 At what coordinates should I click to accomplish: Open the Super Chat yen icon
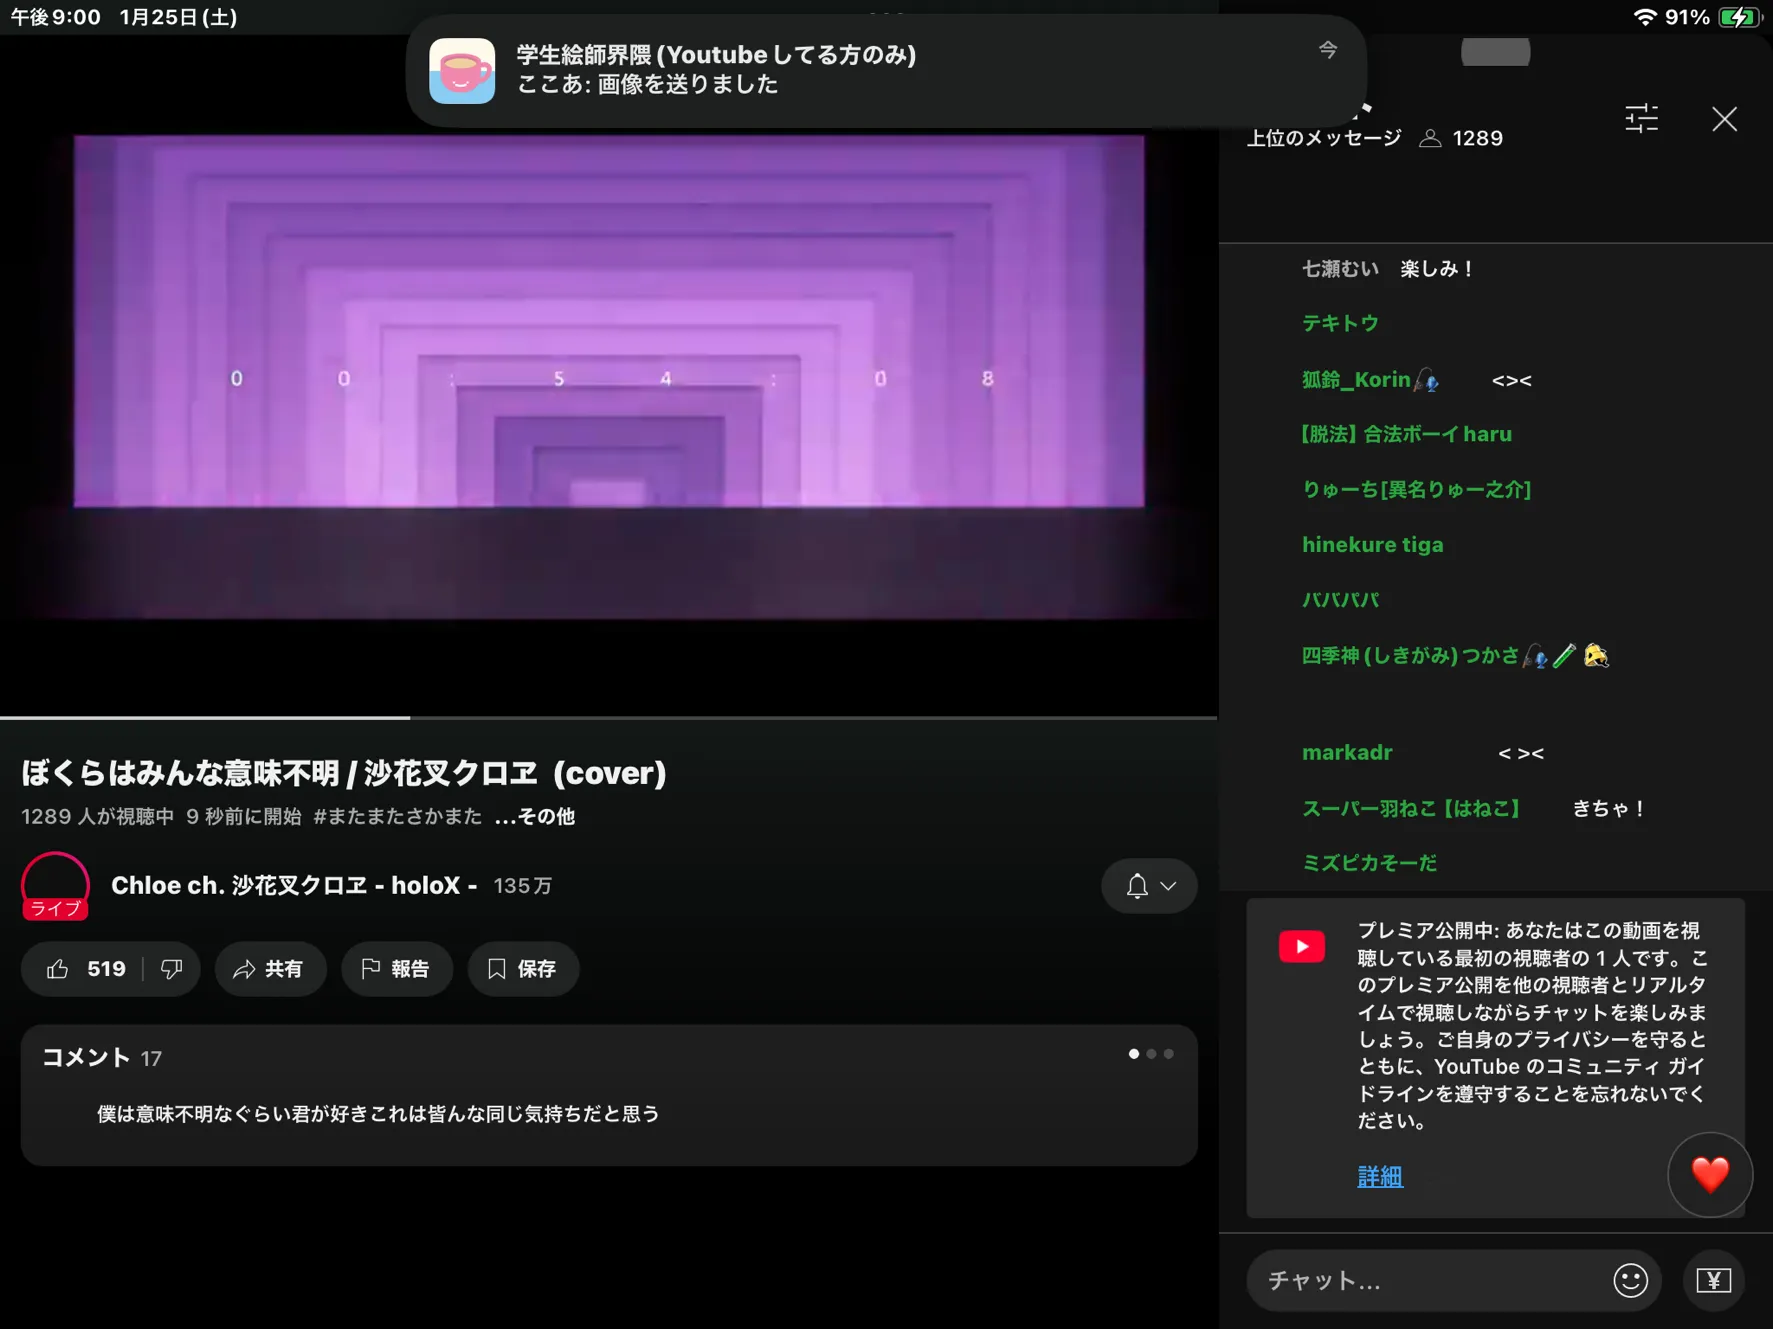pos(1713,1280)
